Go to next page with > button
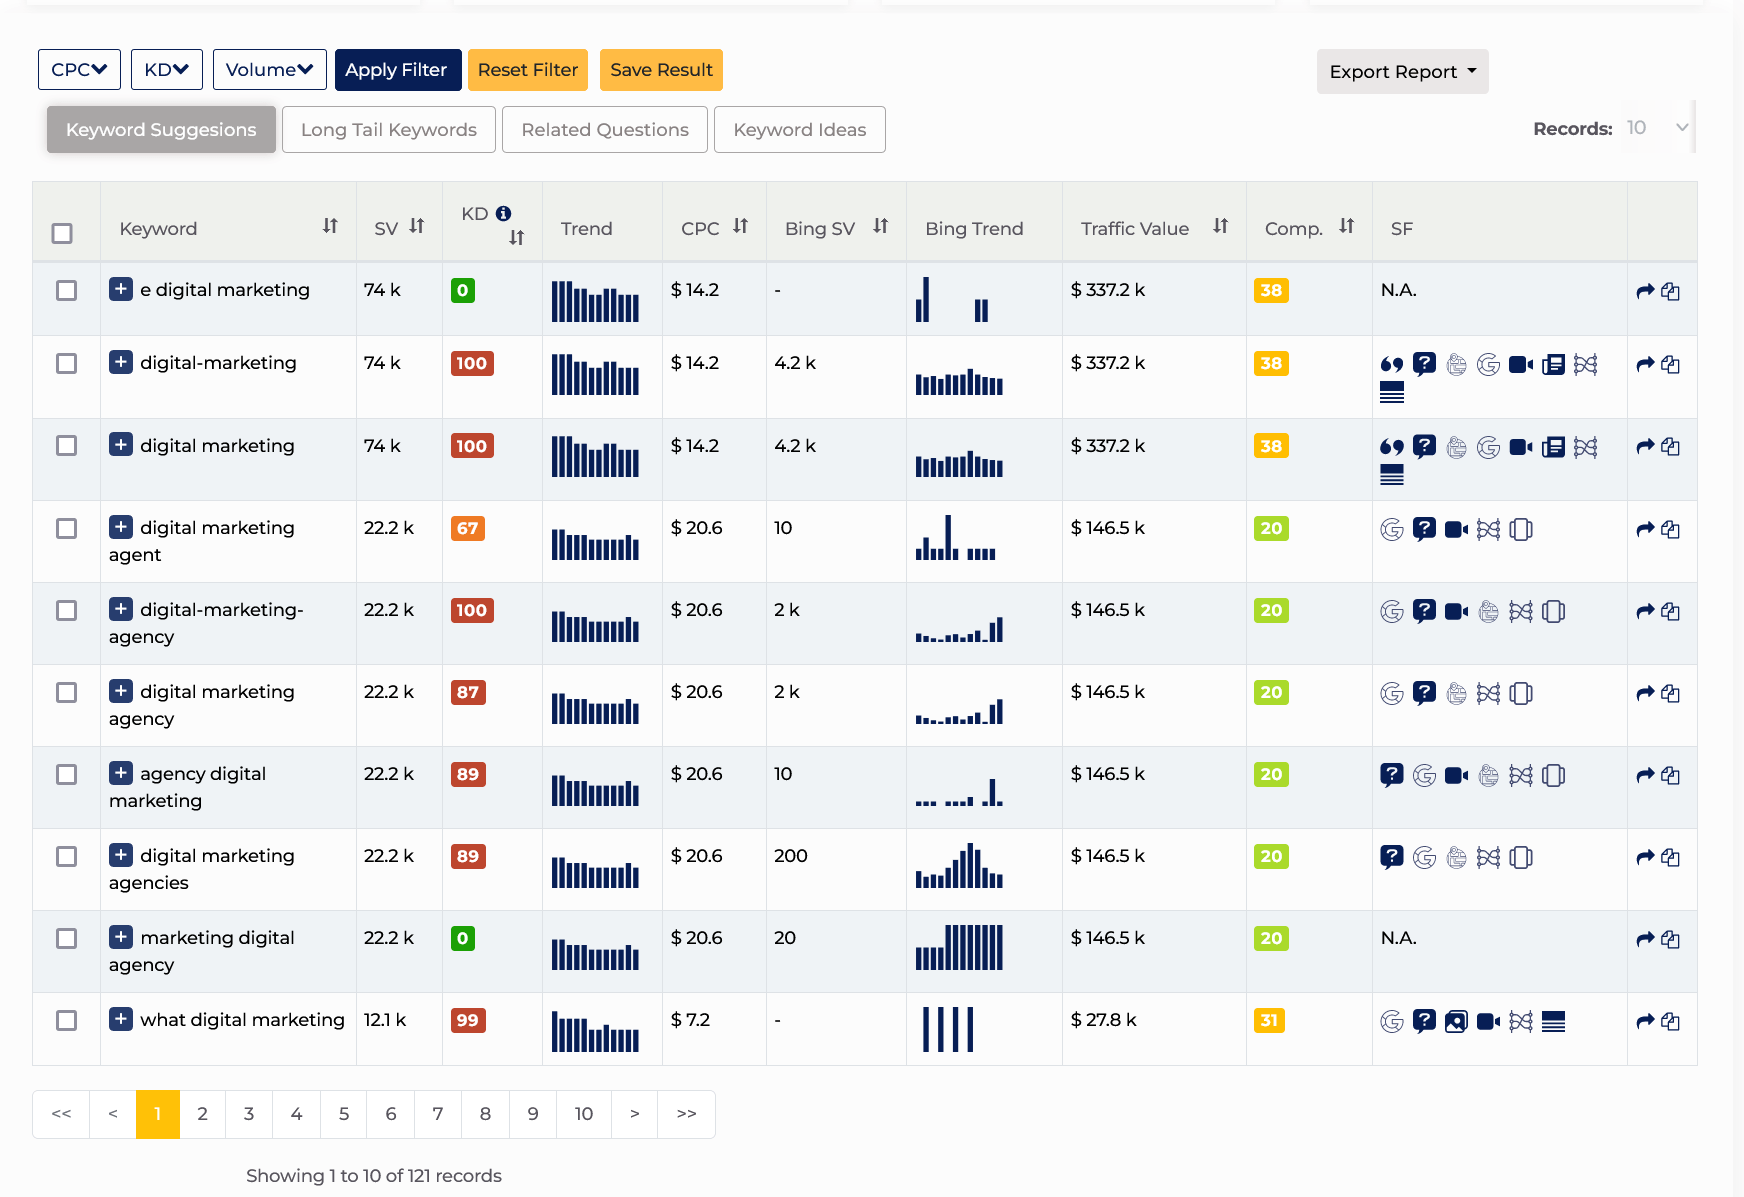Image resolution: width=1744 pixels, height=1197 pixels. click(x=634, y=1114)
